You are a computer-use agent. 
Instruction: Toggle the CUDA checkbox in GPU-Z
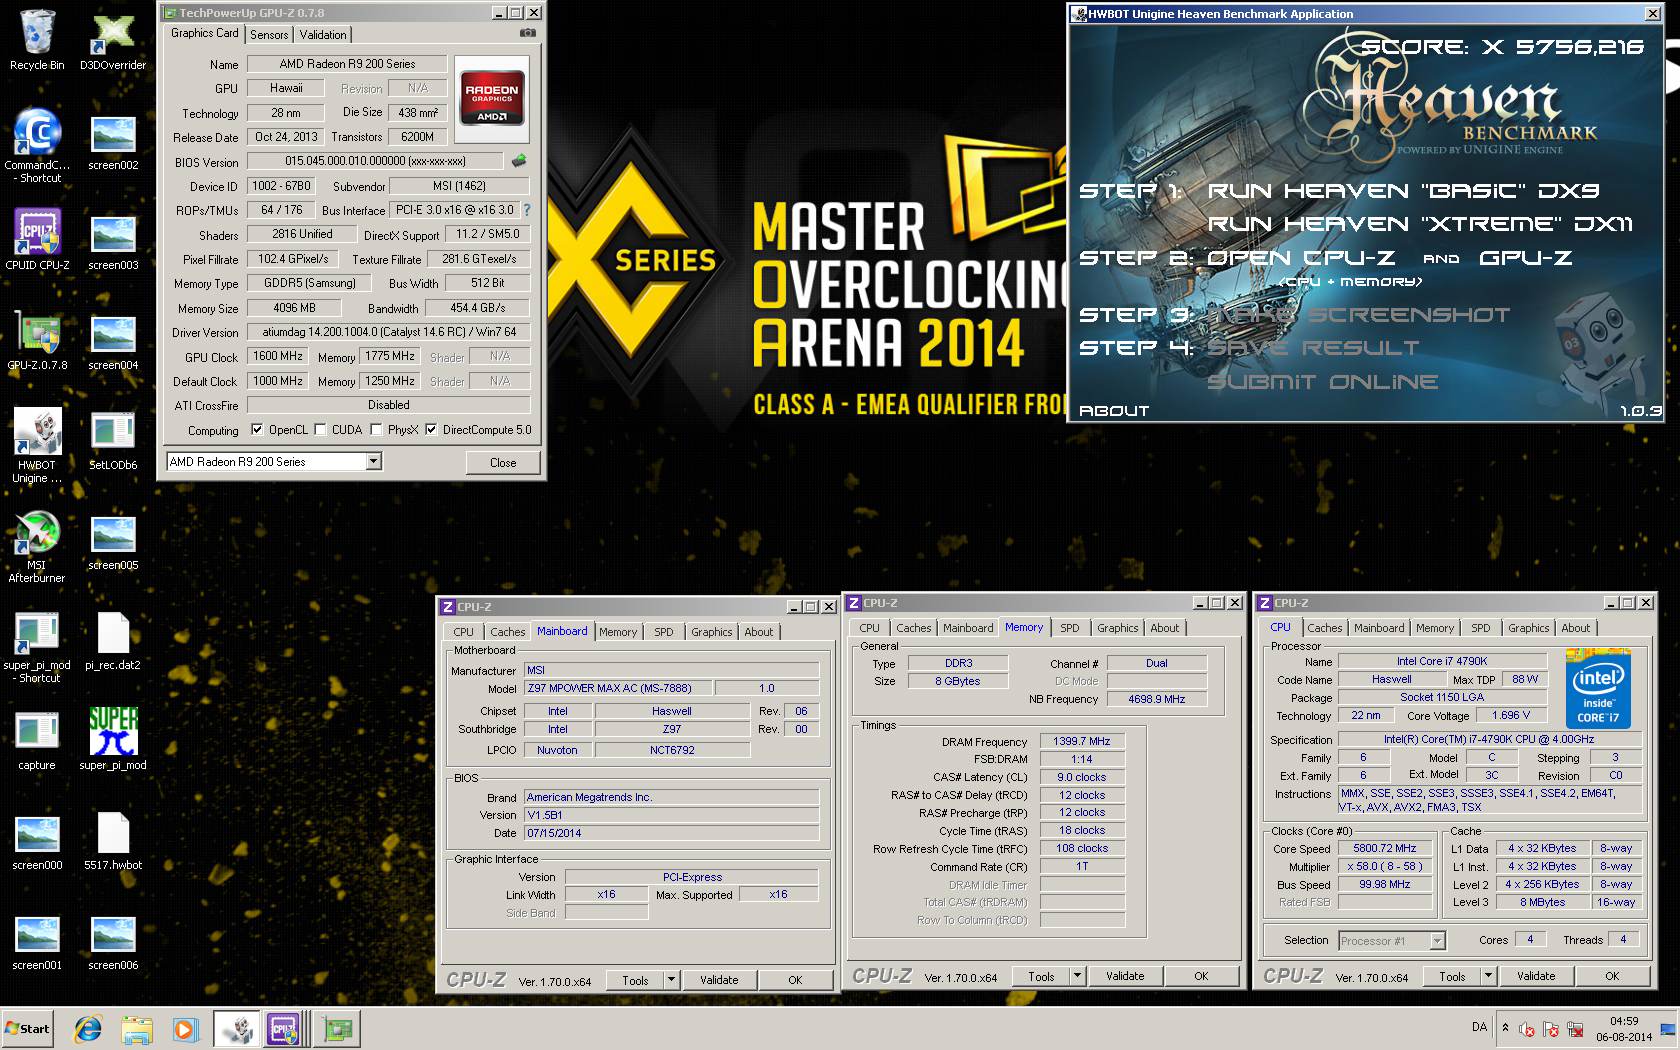coord(320,430)
